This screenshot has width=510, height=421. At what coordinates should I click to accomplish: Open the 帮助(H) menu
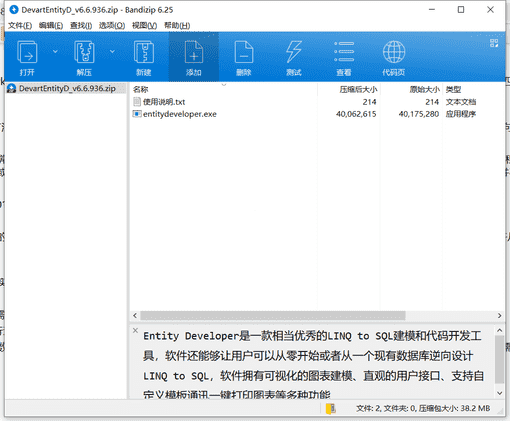click(177, 25)
